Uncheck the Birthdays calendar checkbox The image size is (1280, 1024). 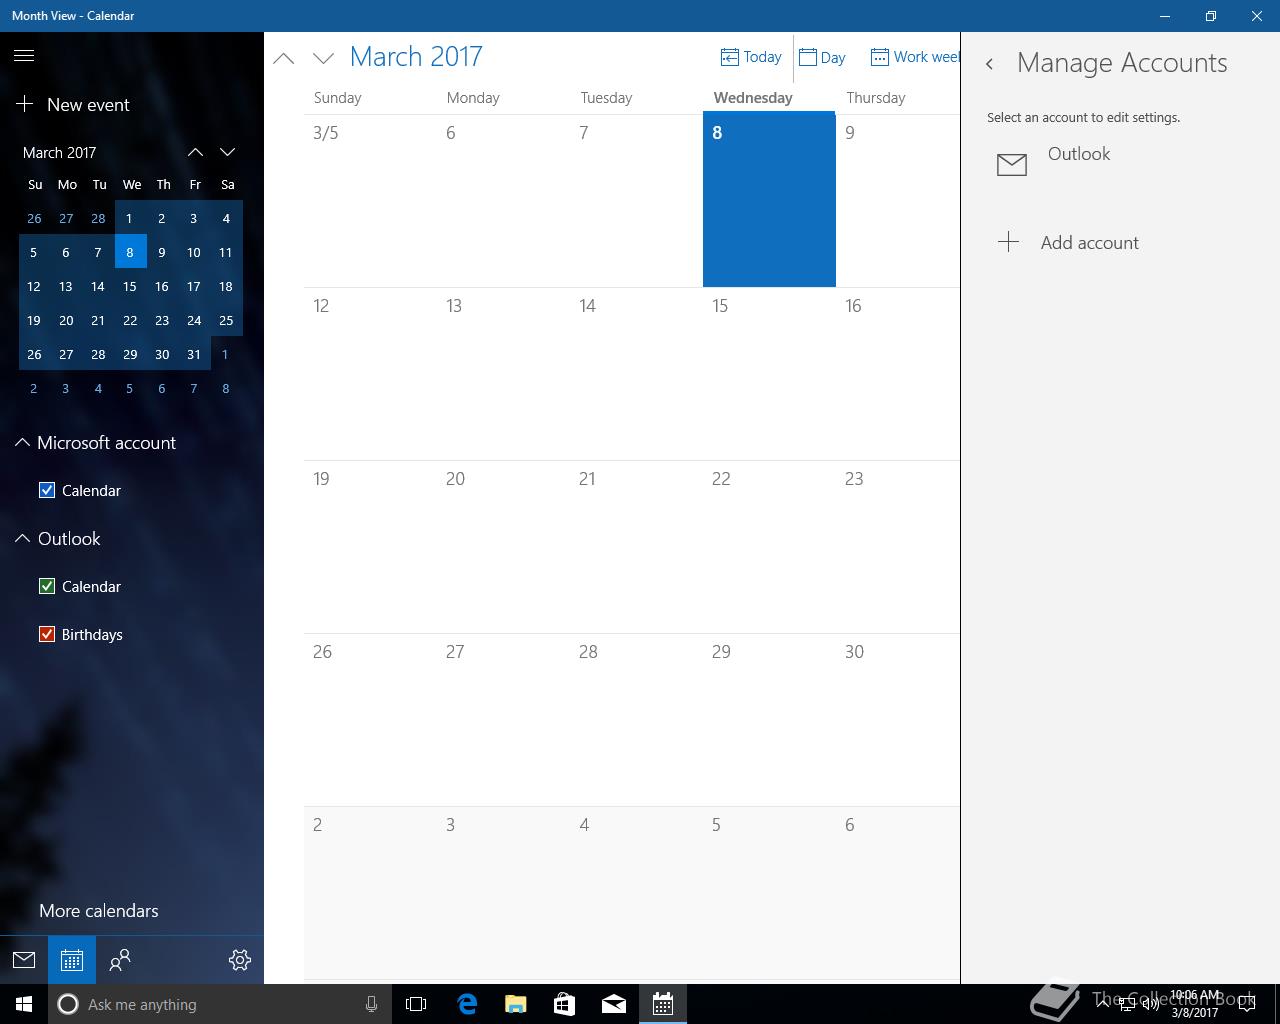(47, 634)
